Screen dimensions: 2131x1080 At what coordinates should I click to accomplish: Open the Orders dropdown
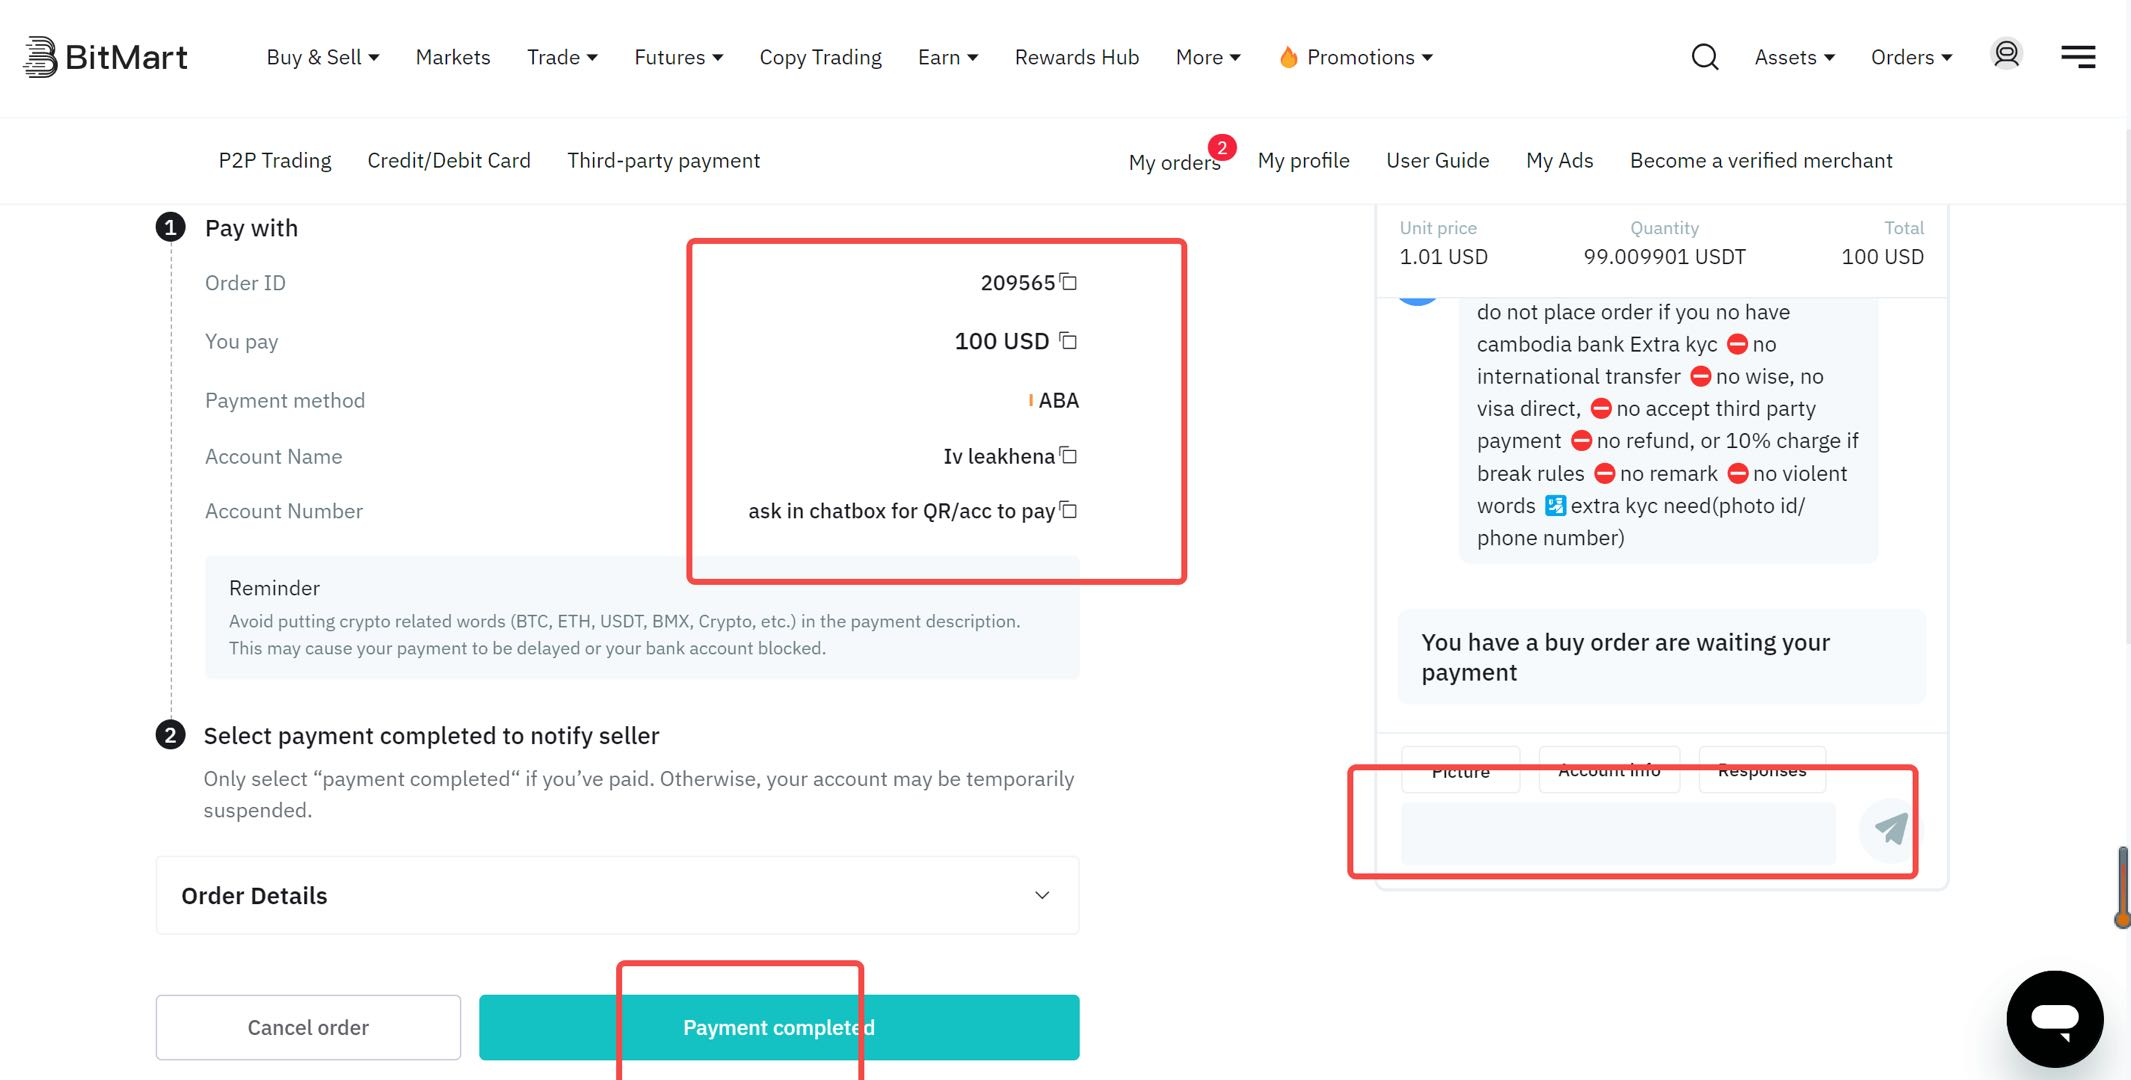[x=1911, y=57]
